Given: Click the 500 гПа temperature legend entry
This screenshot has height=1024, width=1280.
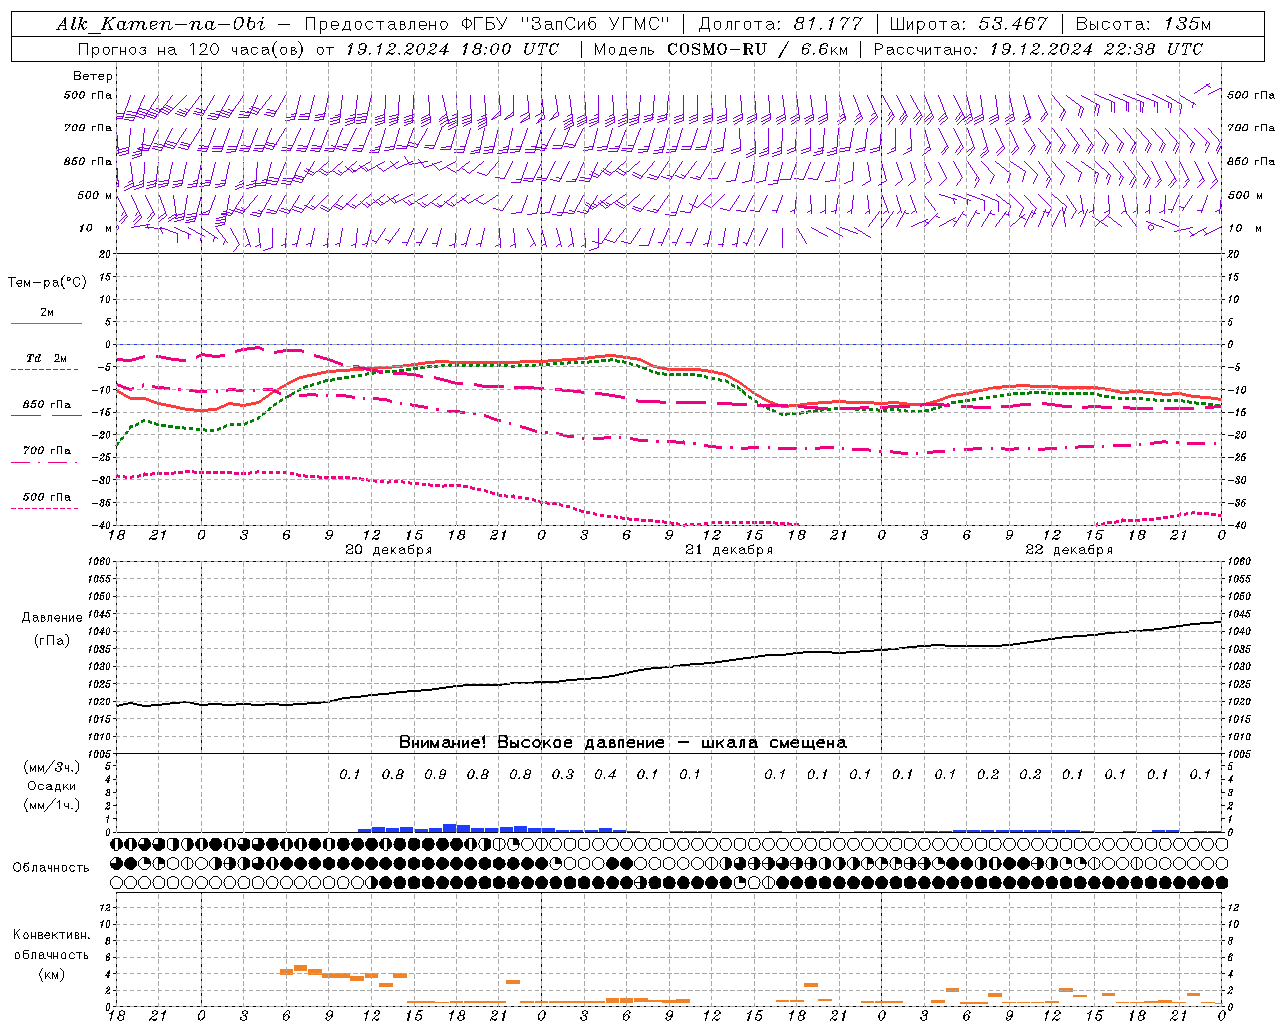Looking at the screenshot, I should (x=47, y=497).
